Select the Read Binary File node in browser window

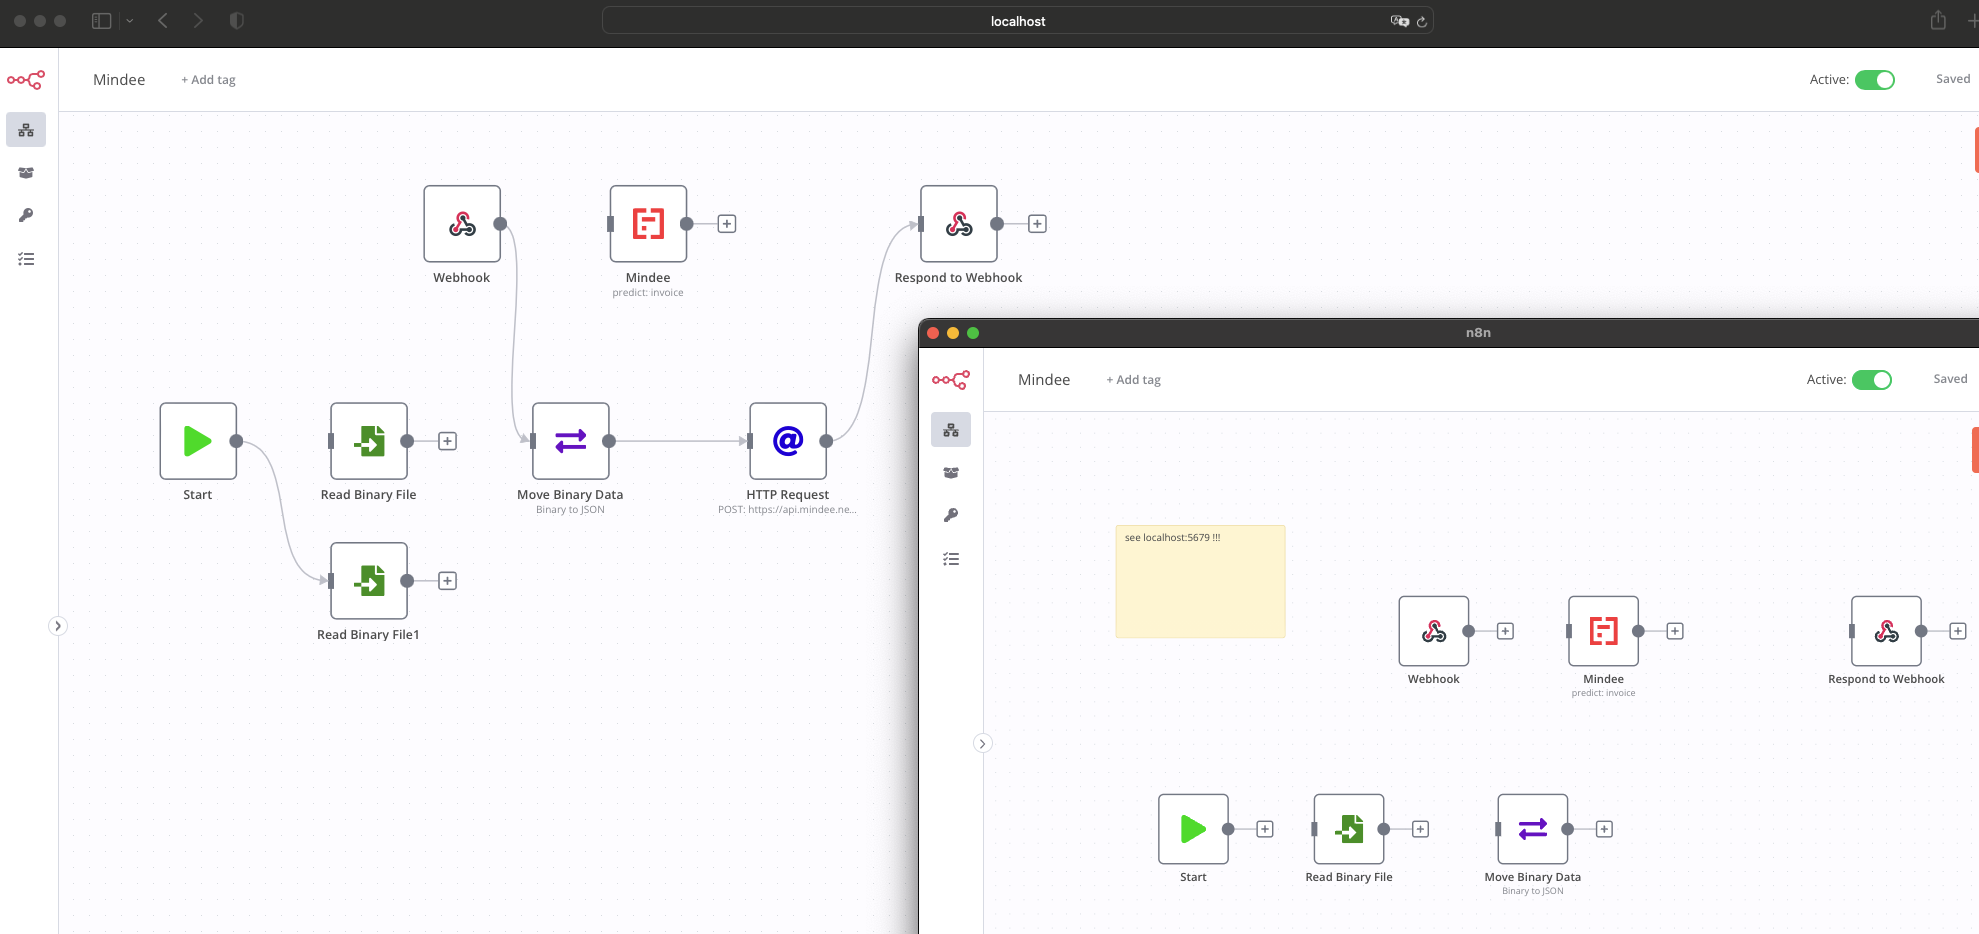tap(369, 441)
